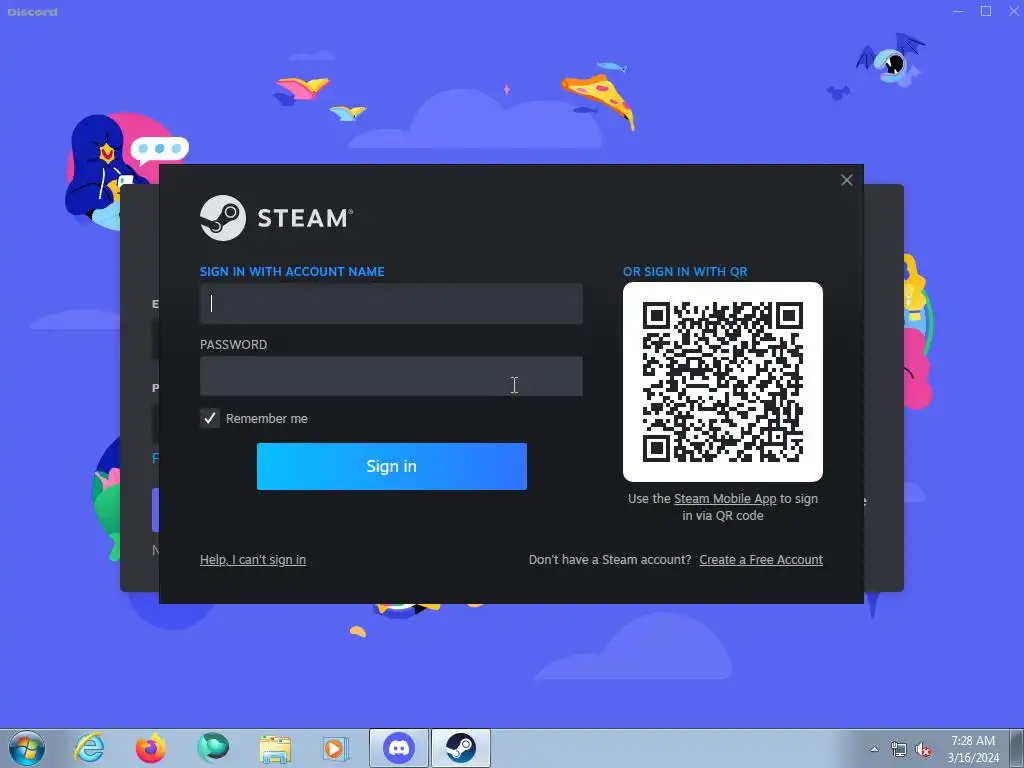Minimize the Discord window
Image resolution: width=1024 pixels, height=768 pixels.
958,11
